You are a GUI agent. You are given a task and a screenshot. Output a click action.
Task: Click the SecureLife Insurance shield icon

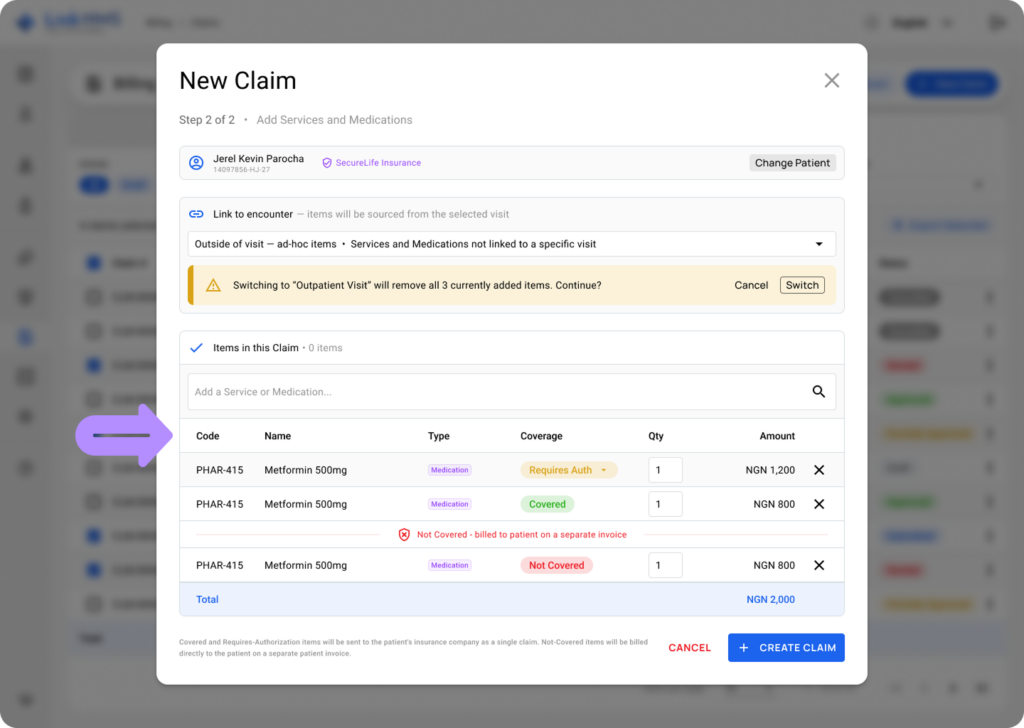tap(327, 163)
